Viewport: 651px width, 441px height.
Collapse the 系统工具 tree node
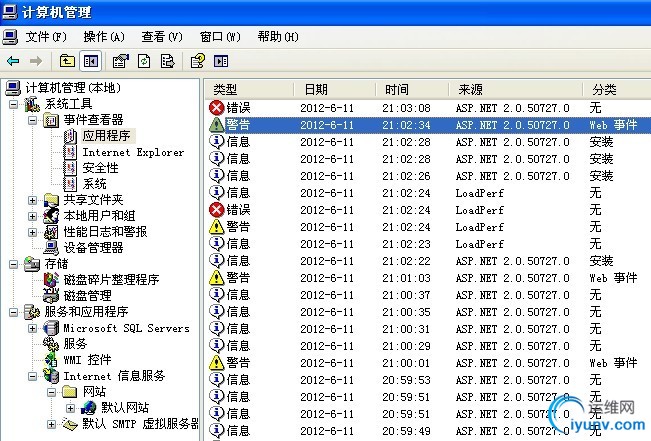point(13,104)
